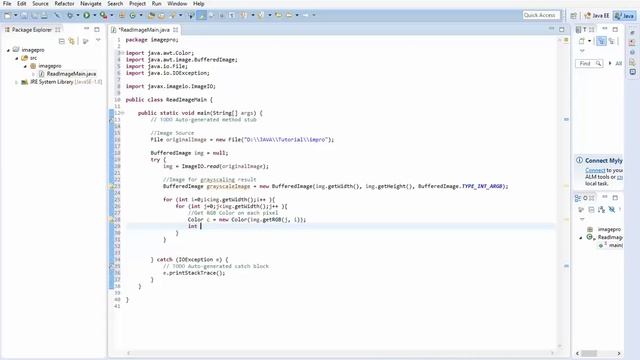This screenshot has width=640, height=360.
Task: Collapse the imagepro project node
Action: coord(8,50)
